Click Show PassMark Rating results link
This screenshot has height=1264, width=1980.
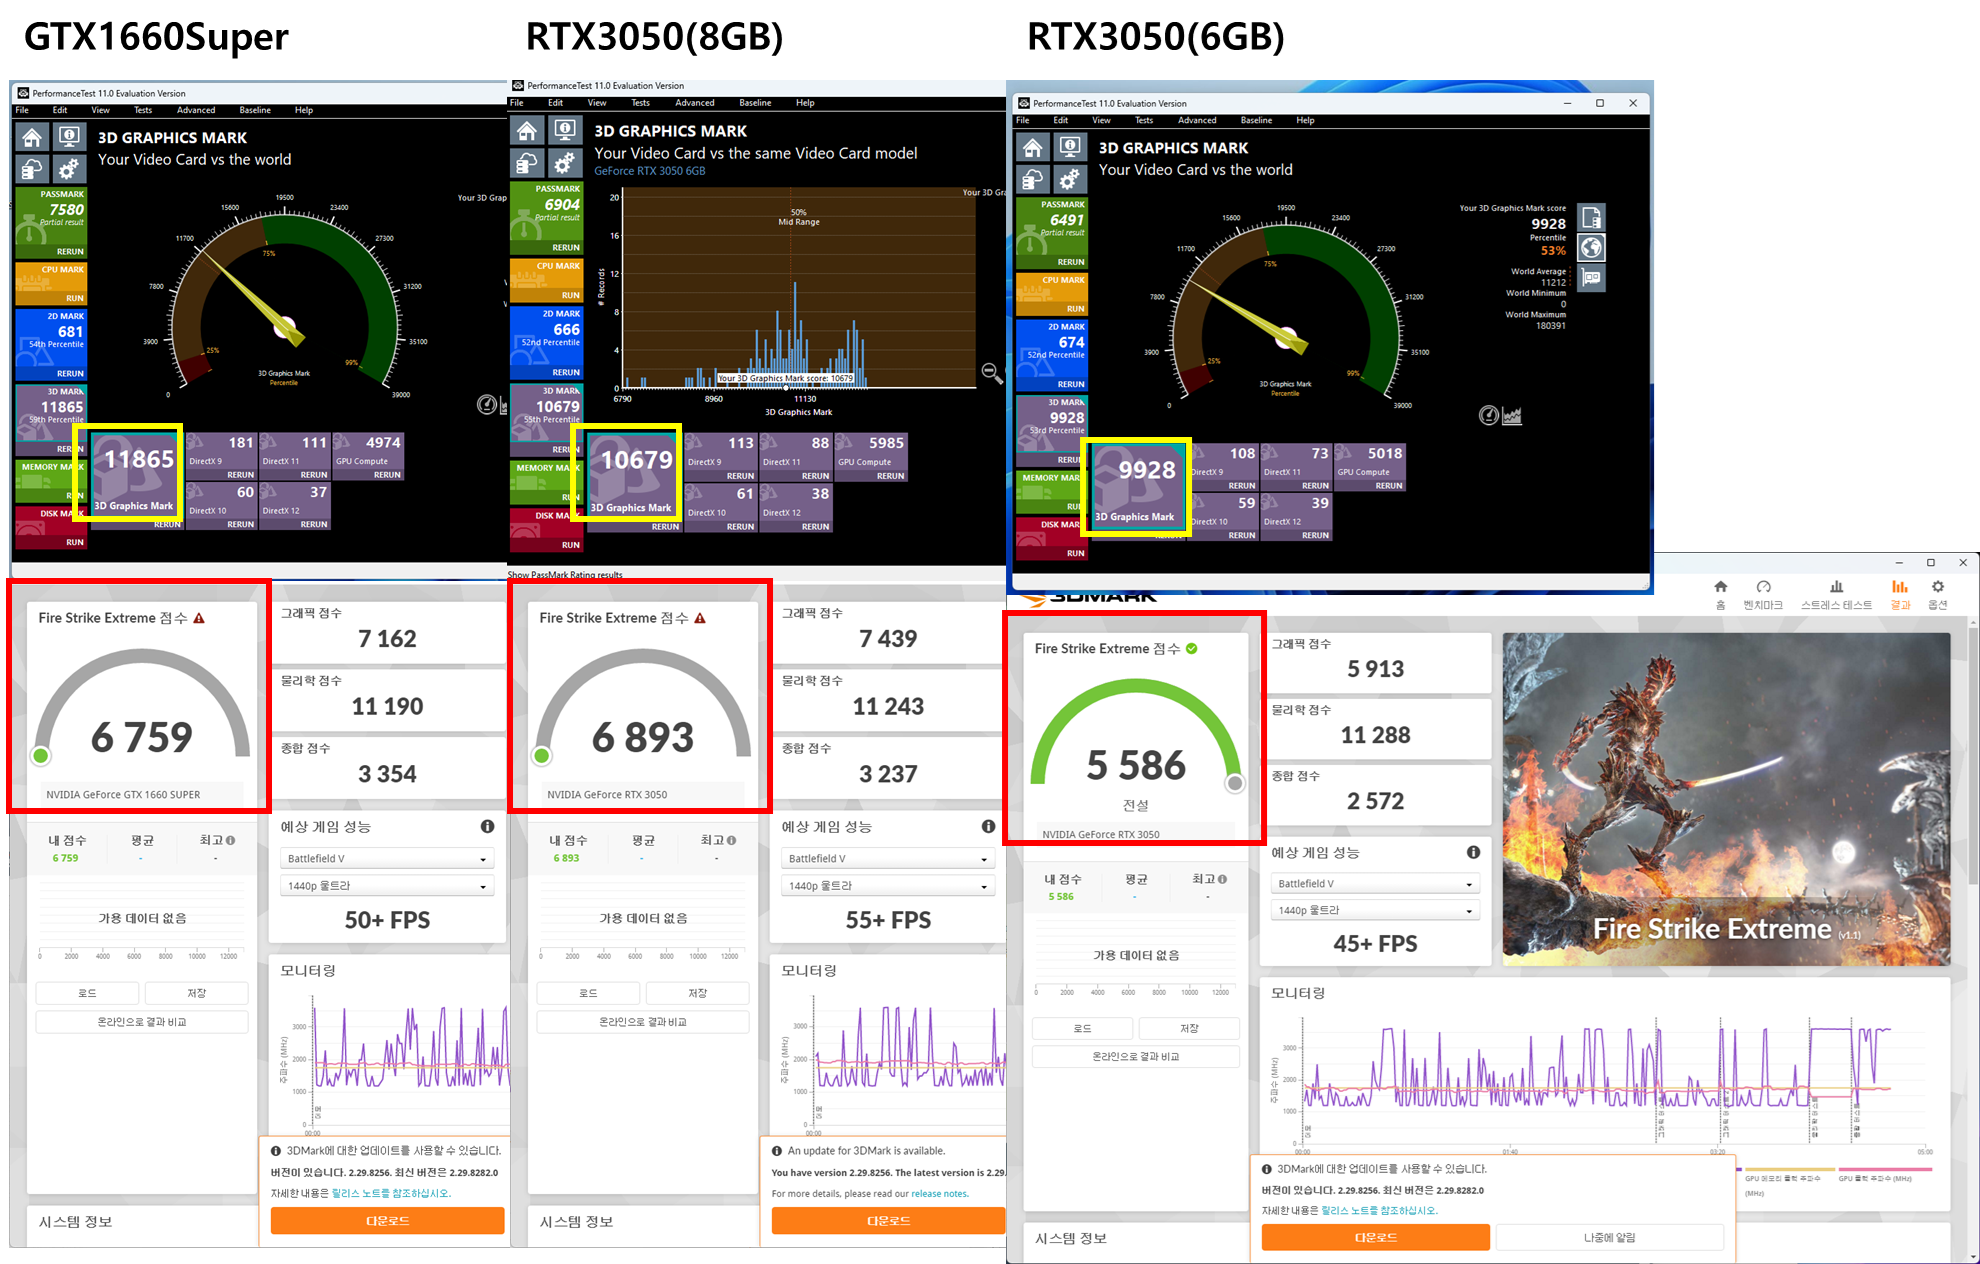(x=565, y=575)
